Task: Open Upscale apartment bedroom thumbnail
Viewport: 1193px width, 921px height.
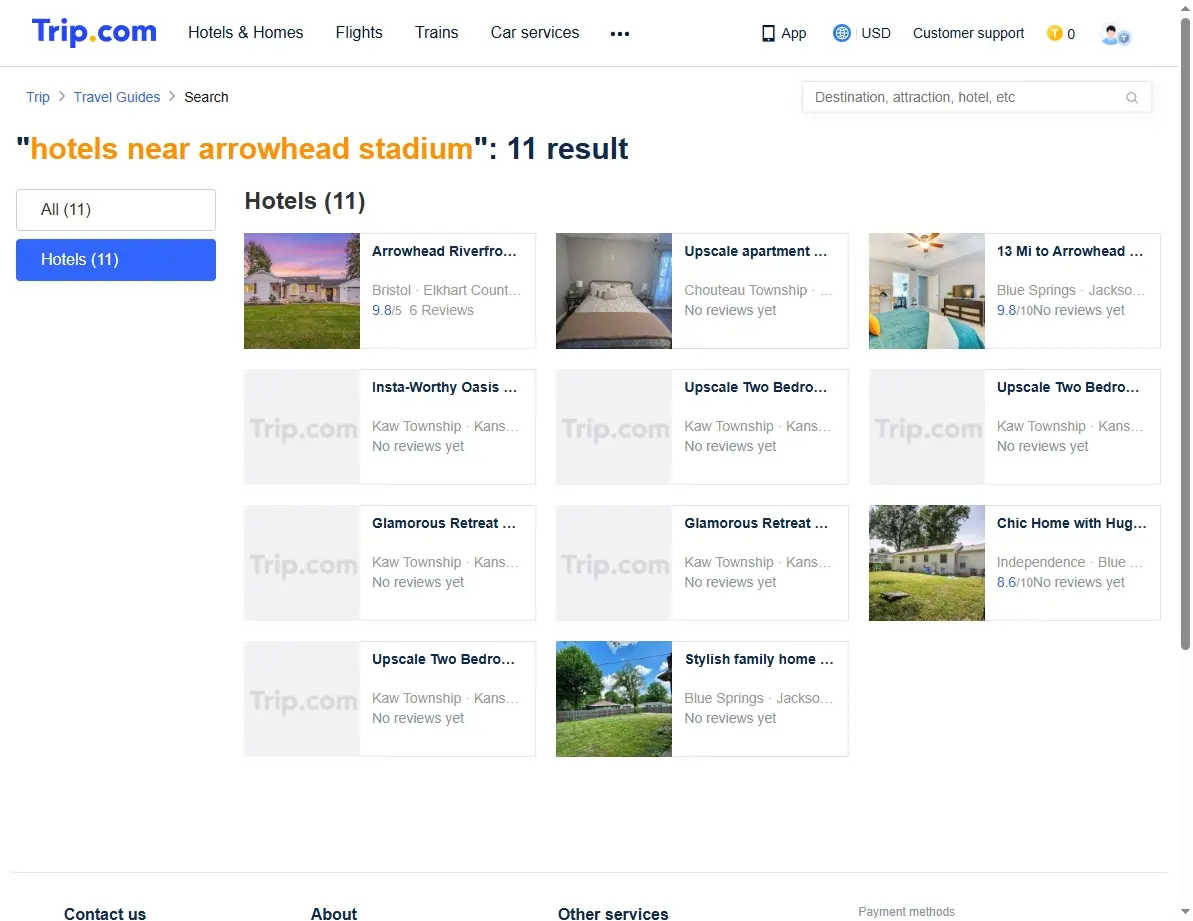Action: coord(614,291)
